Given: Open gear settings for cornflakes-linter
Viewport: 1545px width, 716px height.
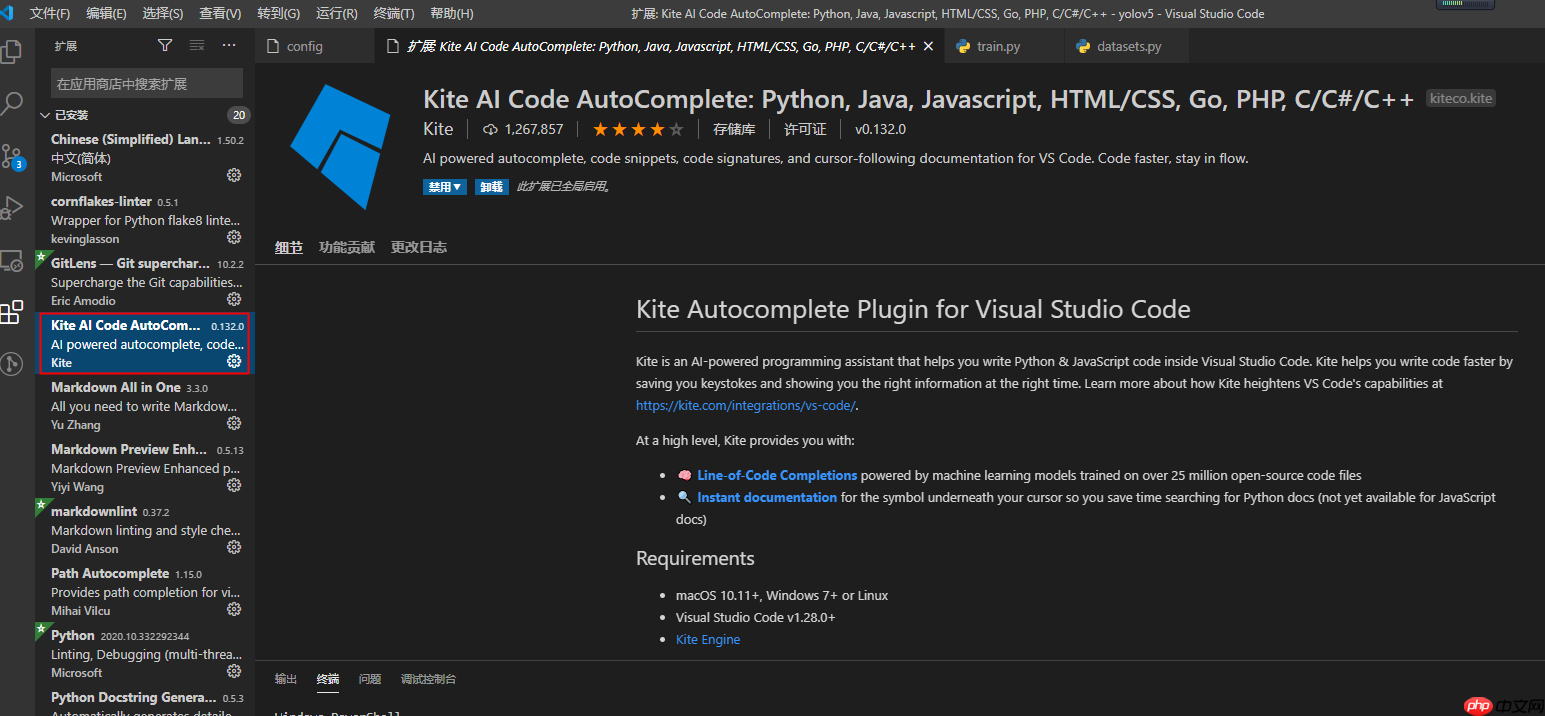Looking at the screenshot, I should tap(234, 237).
